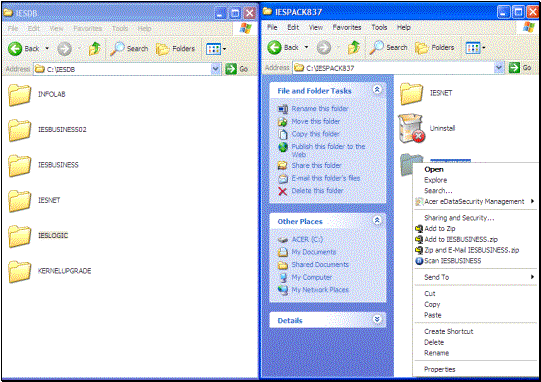Click Folders button in IESPACK837 toolbar

click(x=435, y=48)
